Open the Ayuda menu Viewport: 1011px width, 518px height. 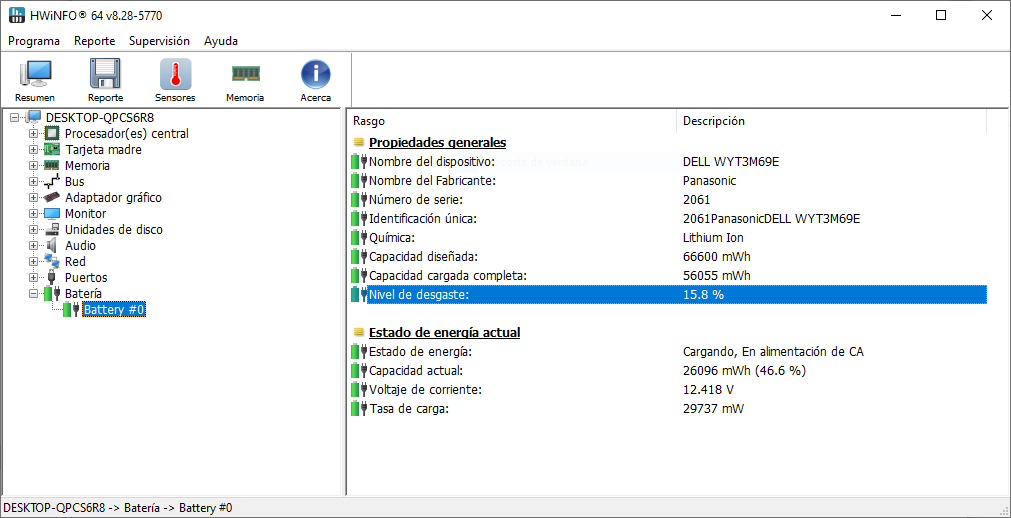[221, 41]
